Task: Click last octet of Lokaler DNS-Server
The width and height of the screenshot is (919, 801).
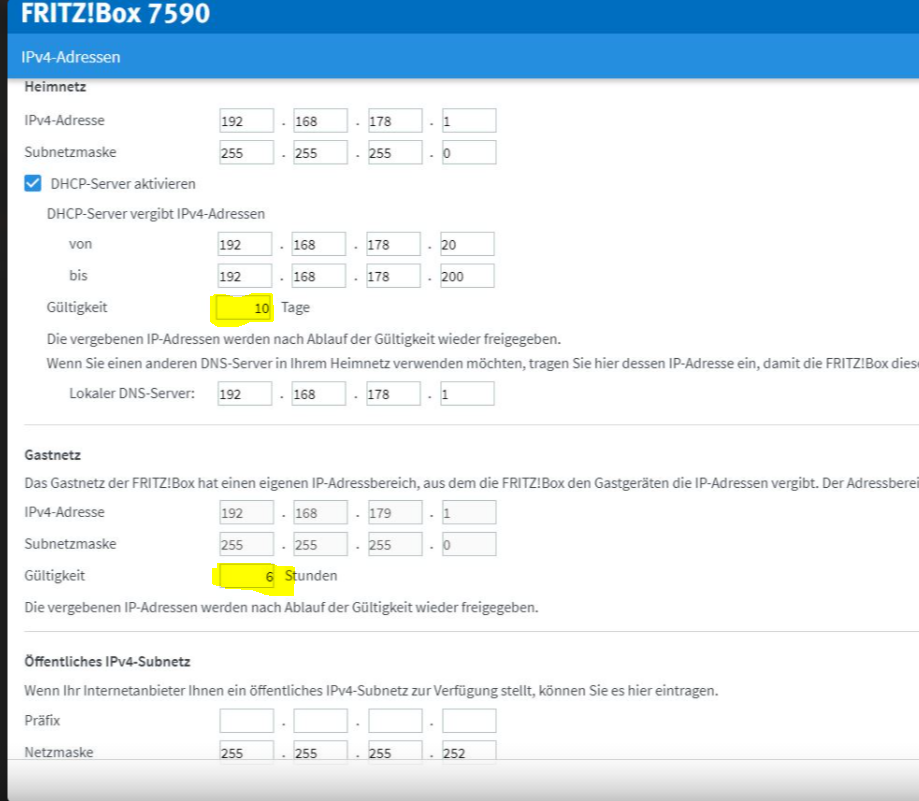Action: pos(467,394)
